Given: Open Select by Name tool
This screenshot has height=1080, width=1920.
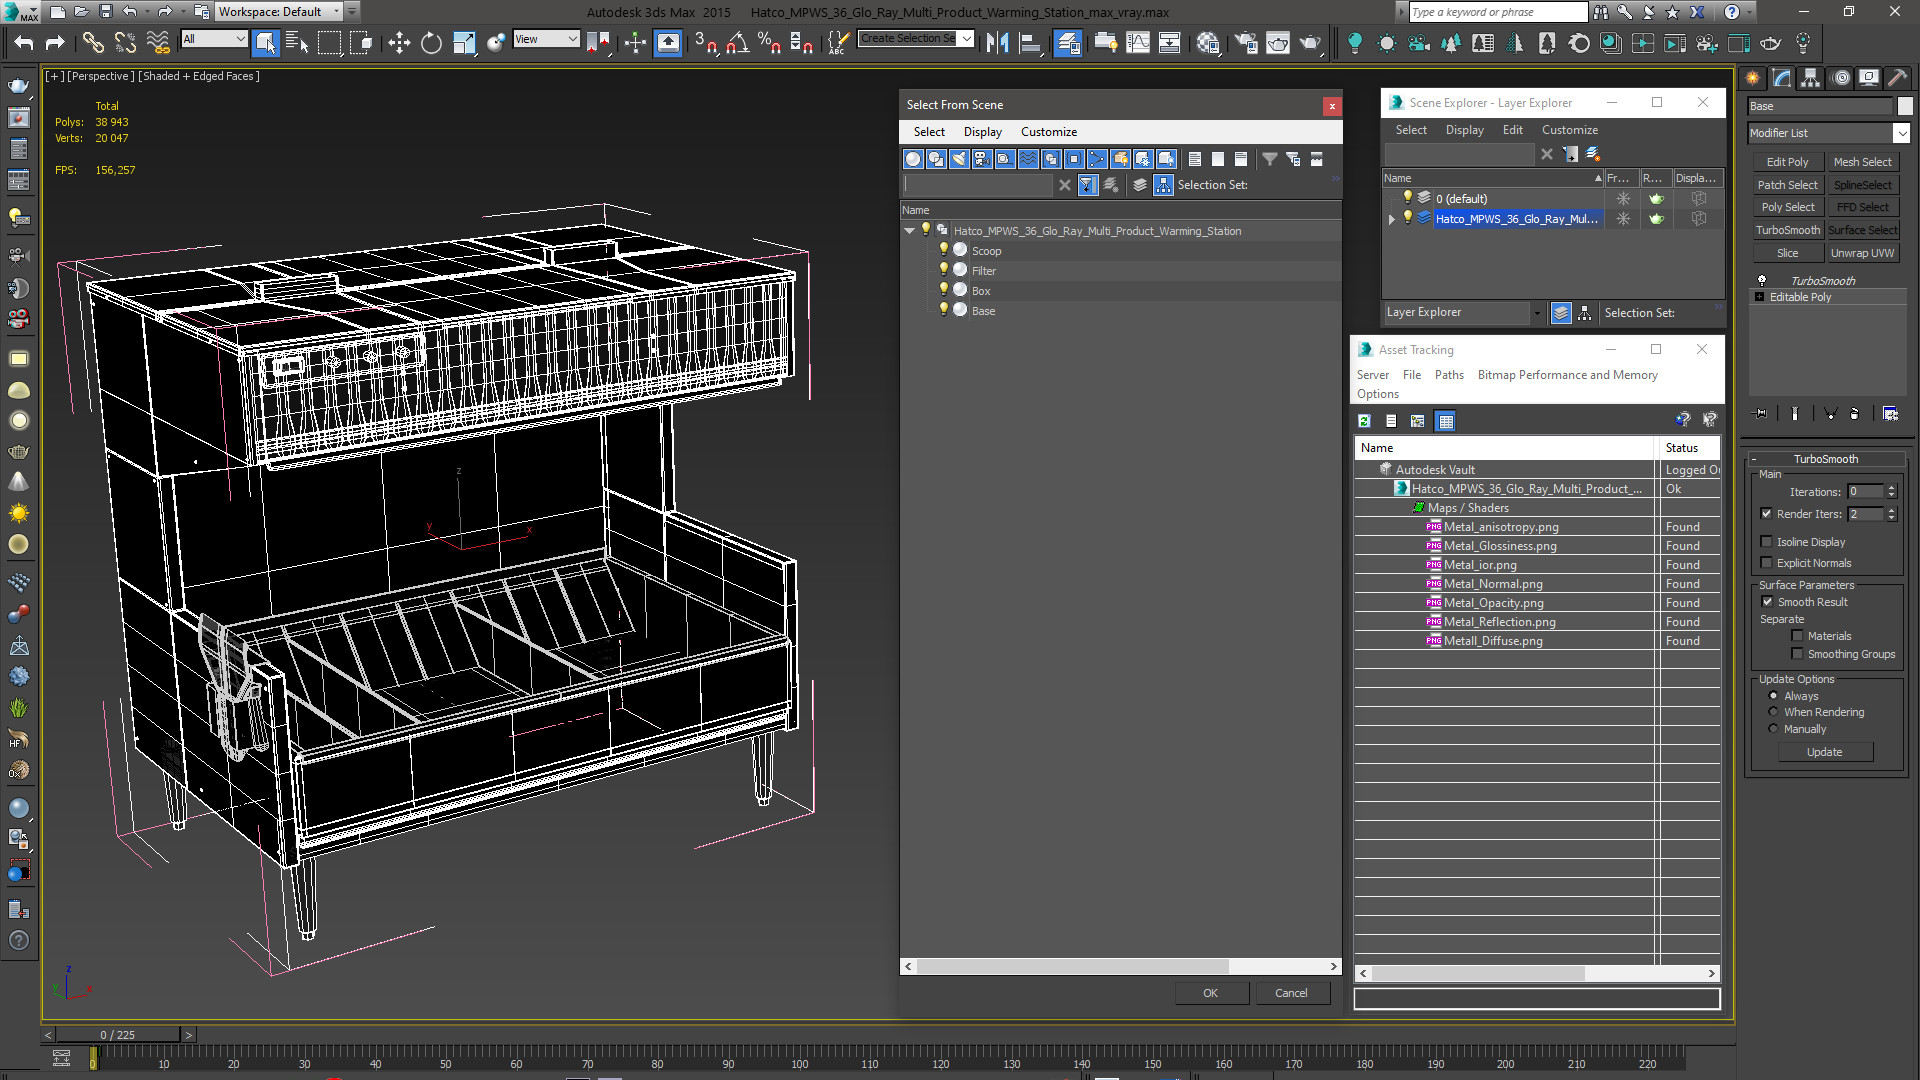Looking at the screenshot, I should [297, 42].
